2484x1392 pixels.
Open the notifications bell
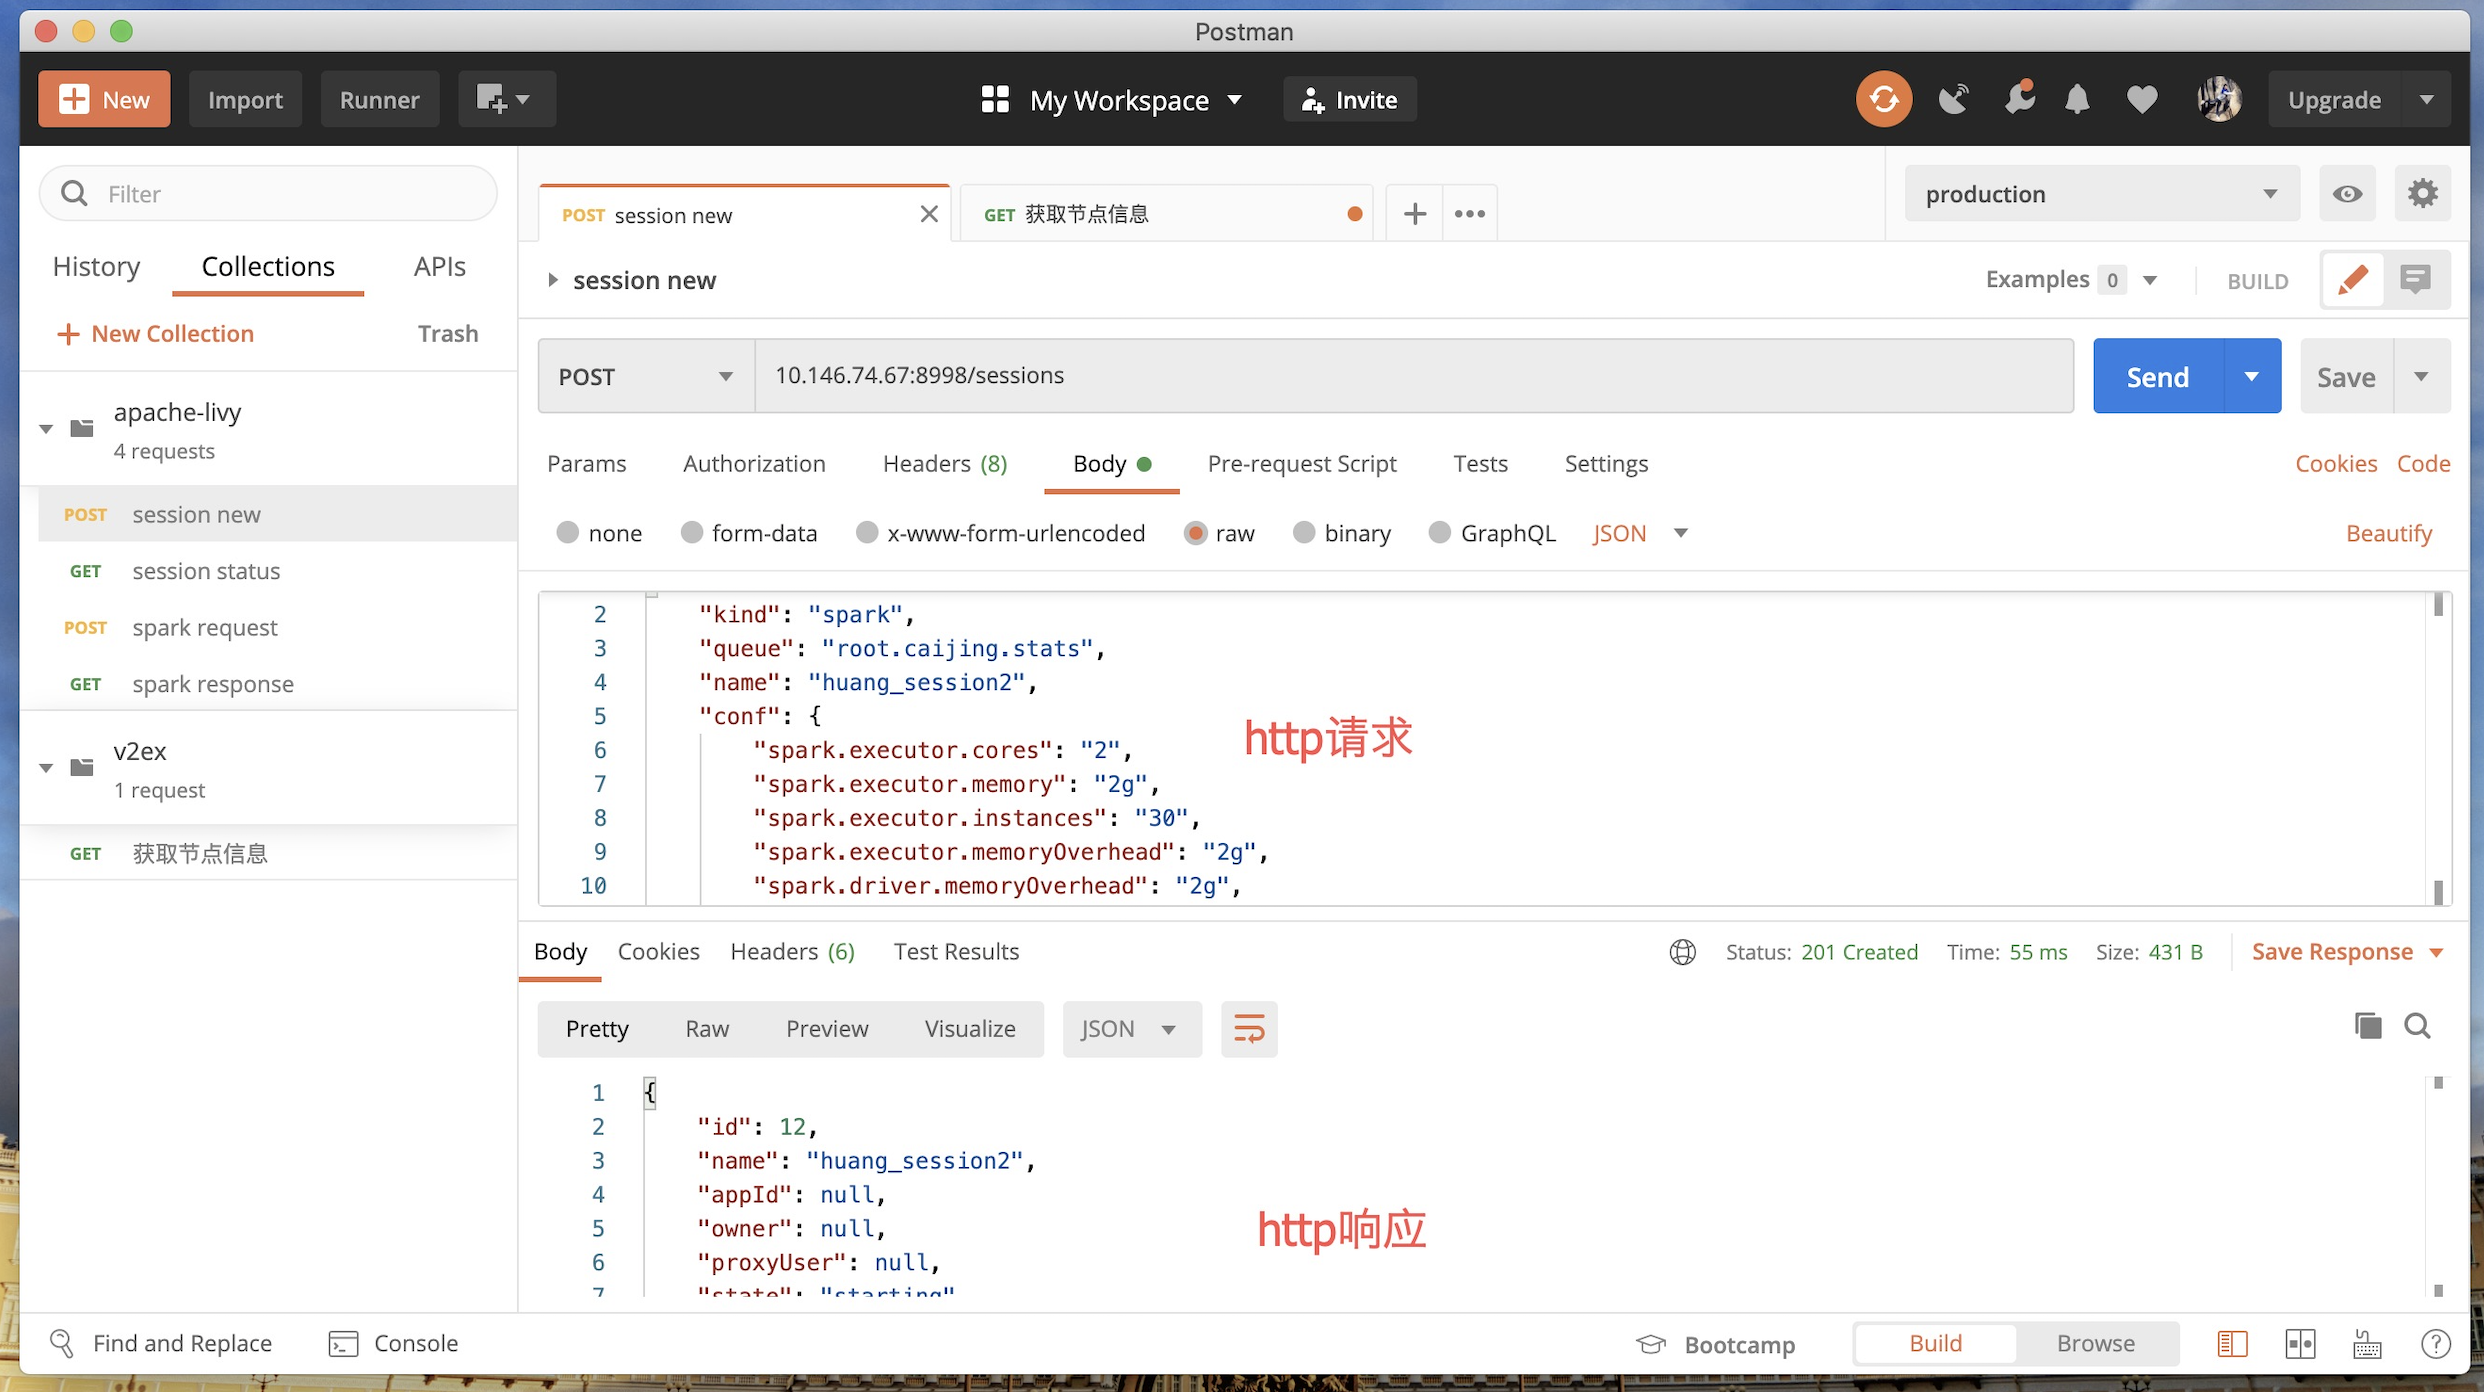(2077, 99)
